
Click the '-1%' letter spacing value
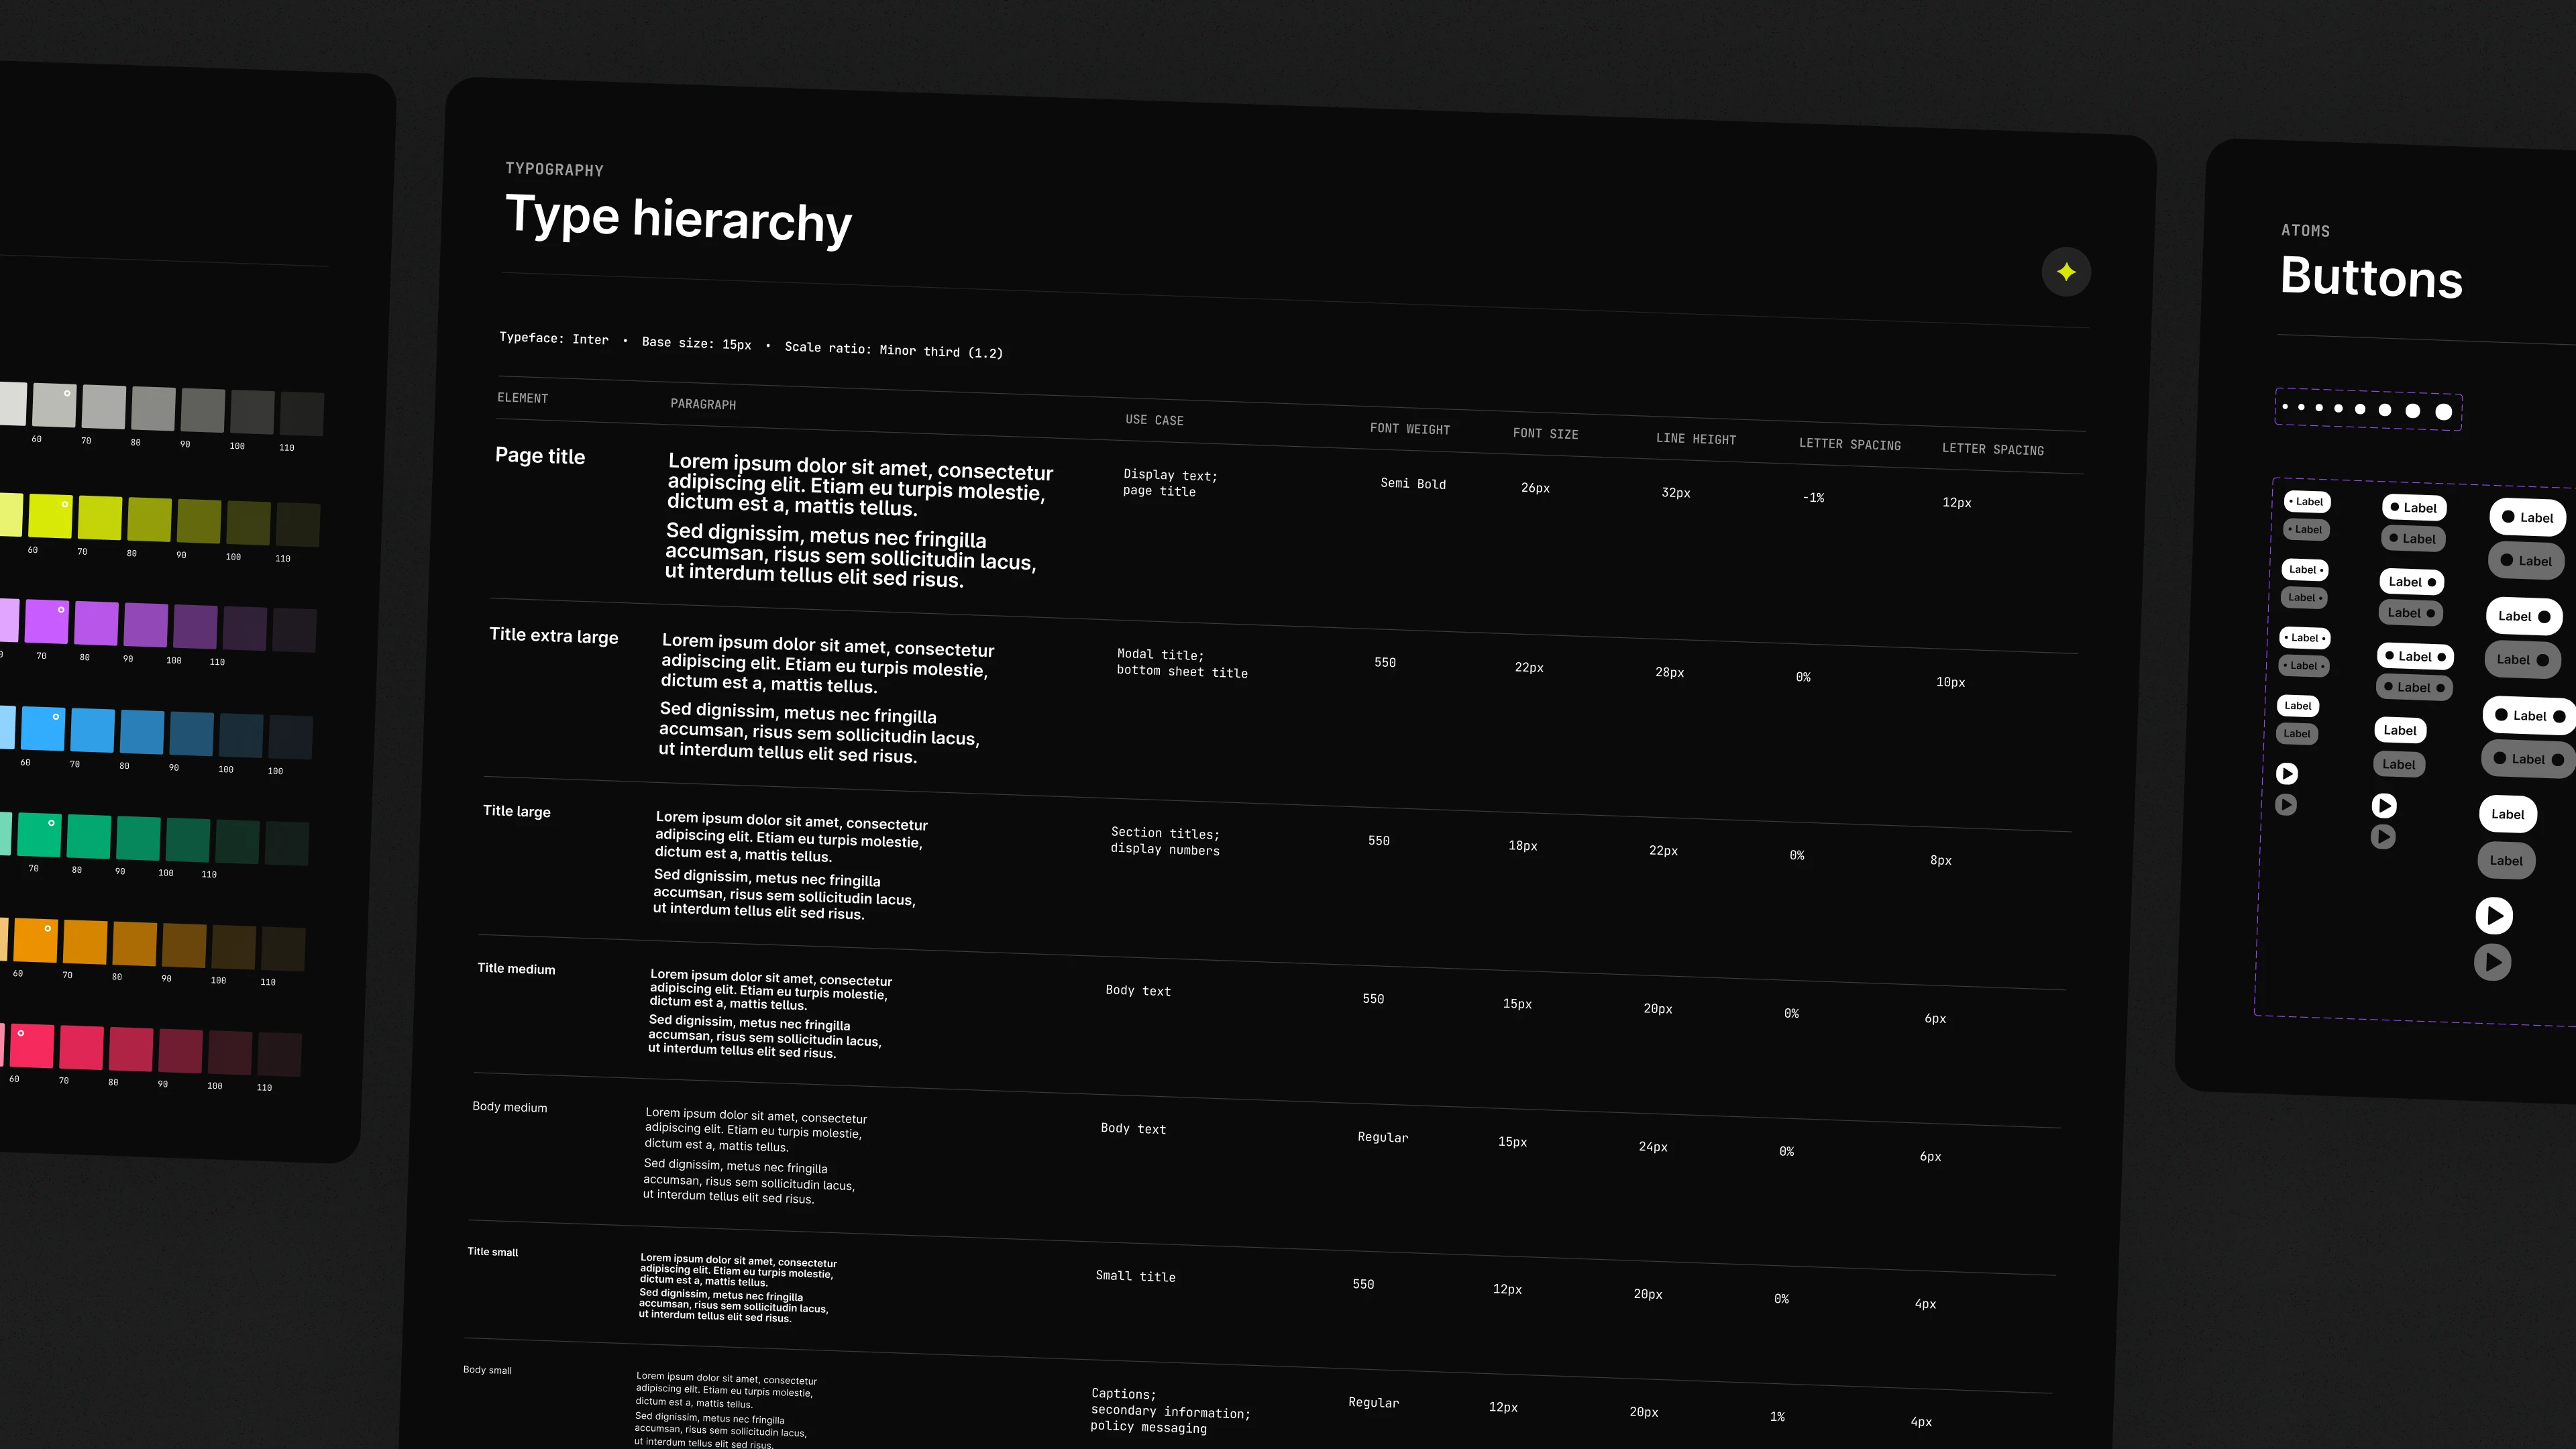pyautogui.click(x=1813, y=498)
